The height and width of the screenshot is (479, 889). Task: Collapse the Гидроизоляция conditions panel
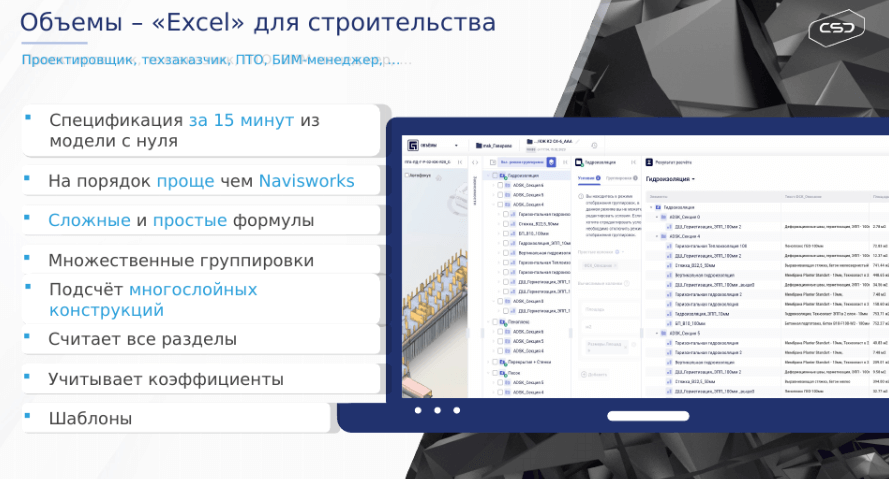pos(635,161)
